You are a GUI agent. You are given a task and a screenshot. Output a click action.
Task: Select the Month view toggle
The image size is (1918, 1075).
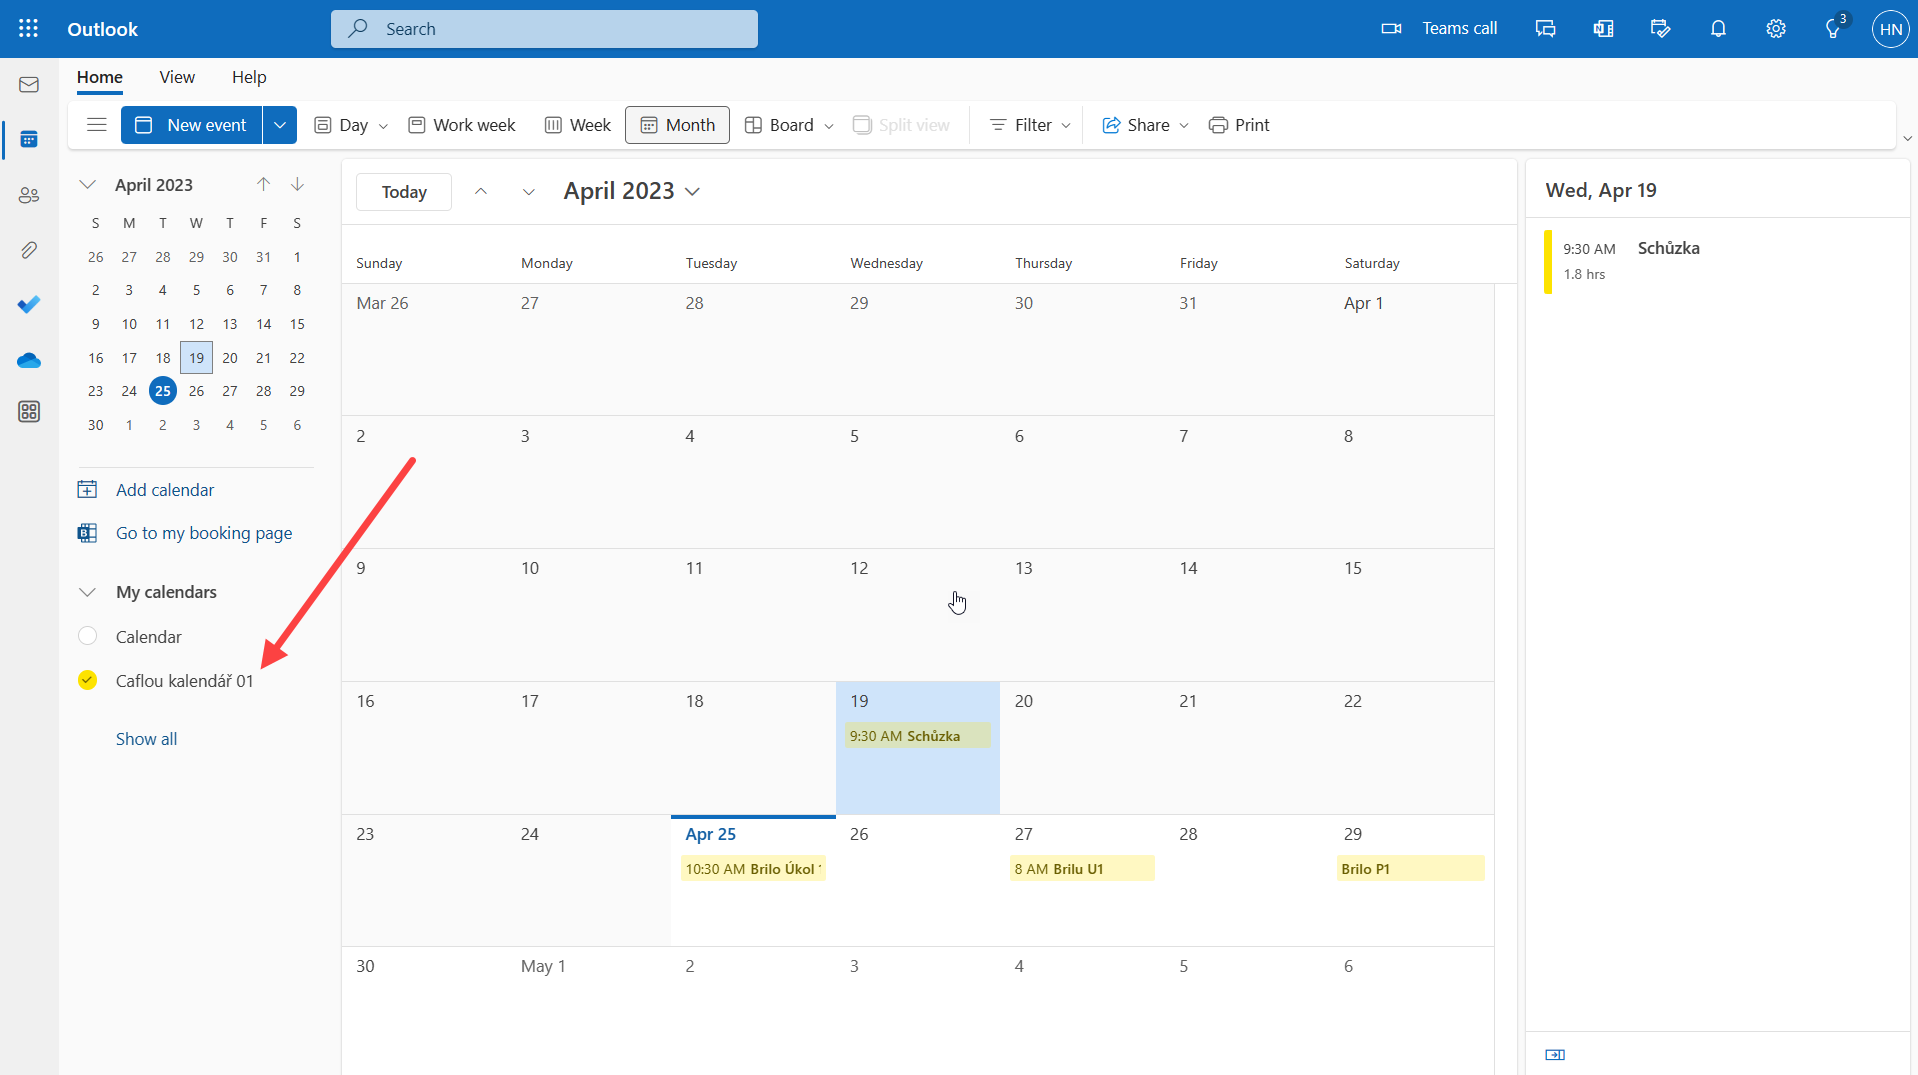coord(677,125)
